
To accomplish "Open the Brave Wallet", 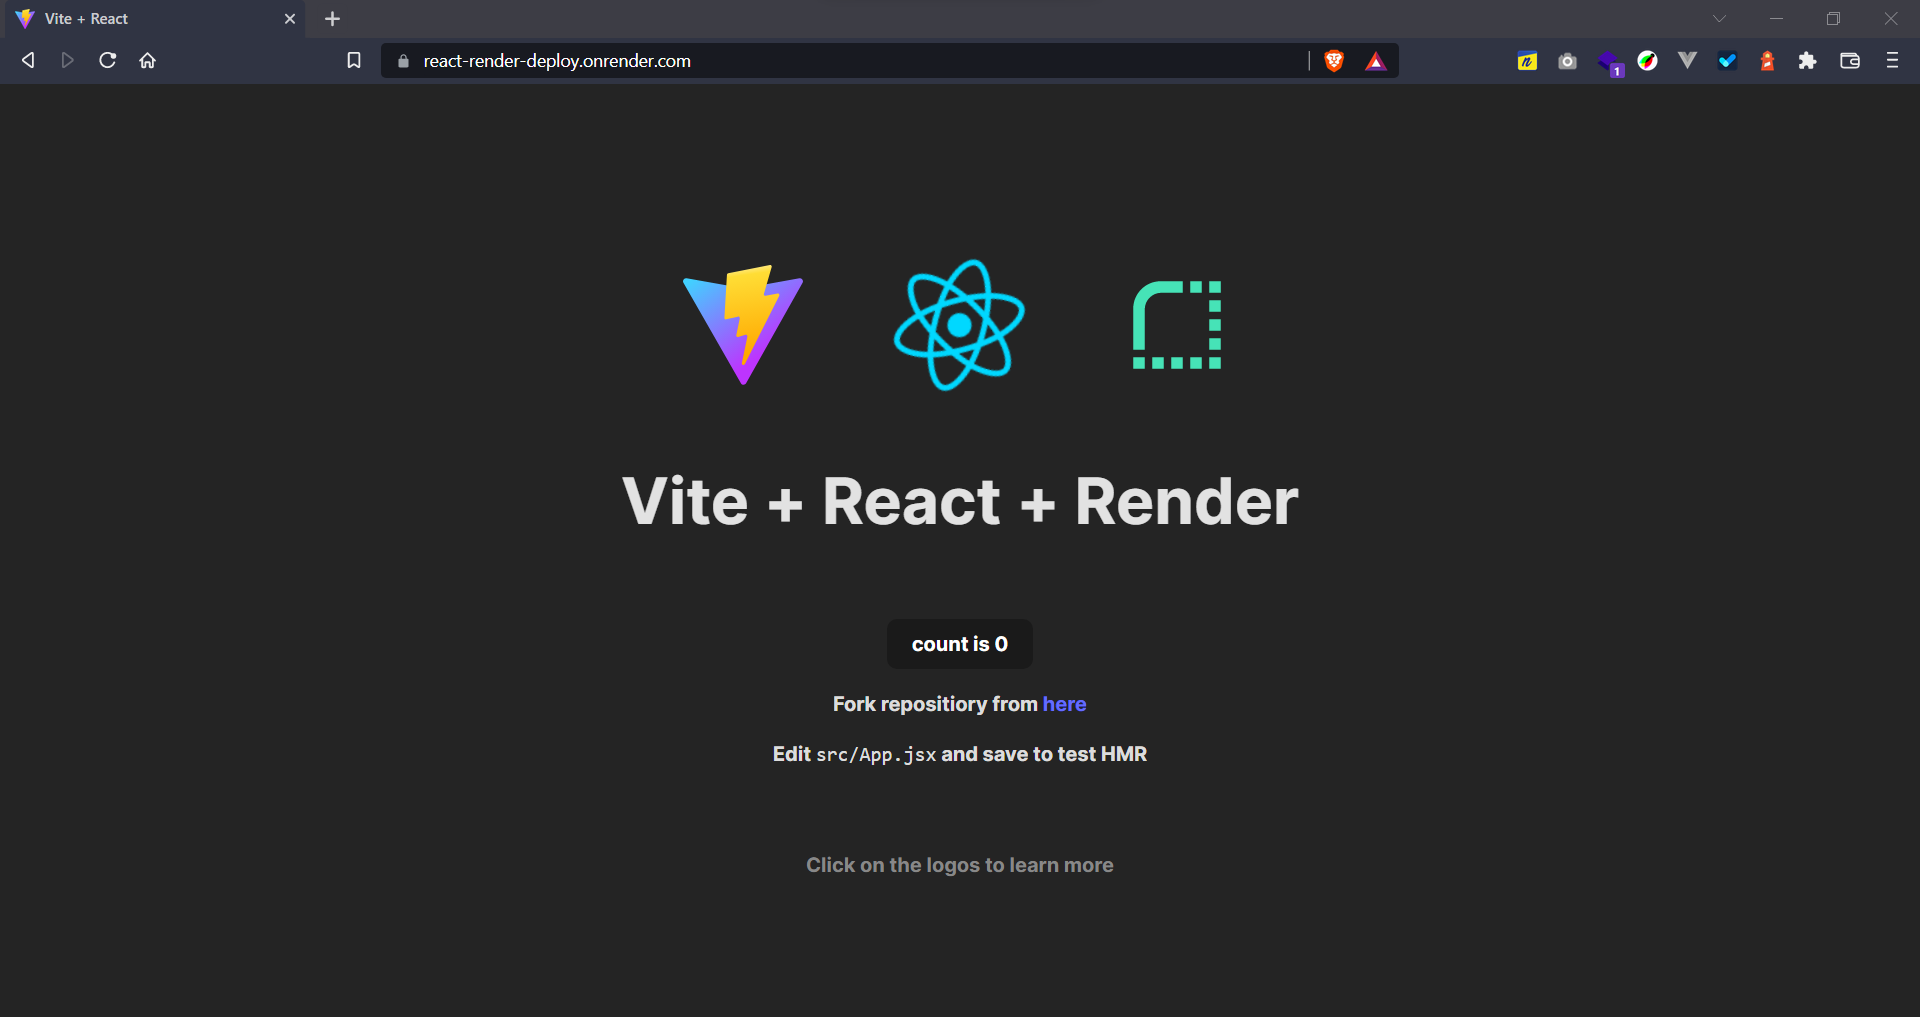I will pyautogui.click(x=1850, y=60).
